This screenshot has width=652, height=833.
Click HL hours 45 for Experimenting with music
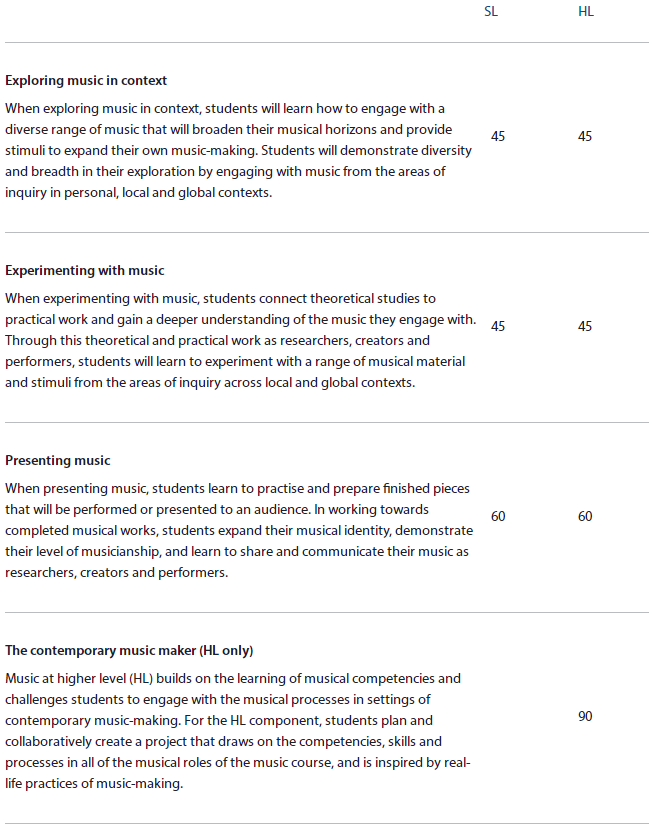coord(585,326)
